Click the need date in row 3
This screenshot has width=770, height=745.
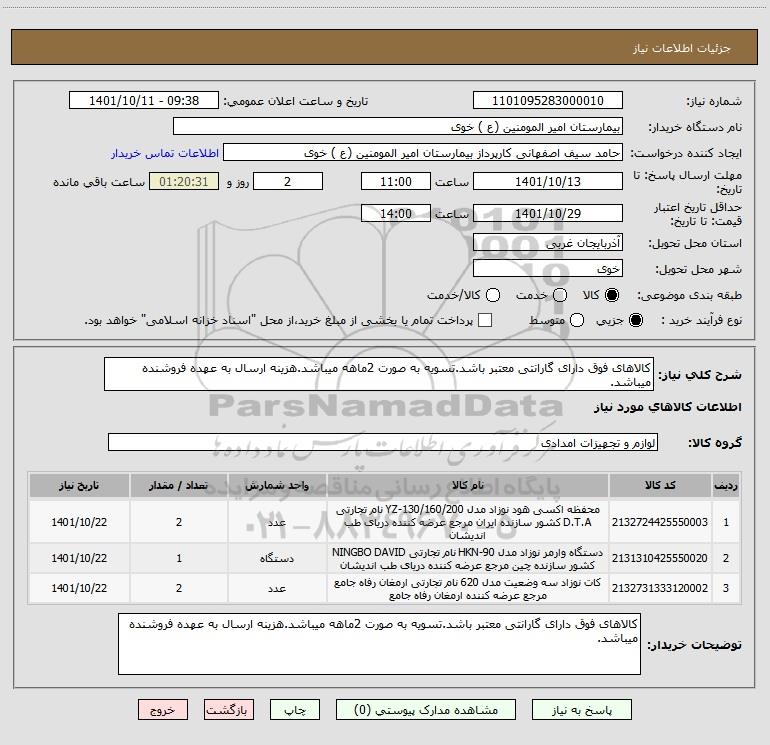pos(79,588)
